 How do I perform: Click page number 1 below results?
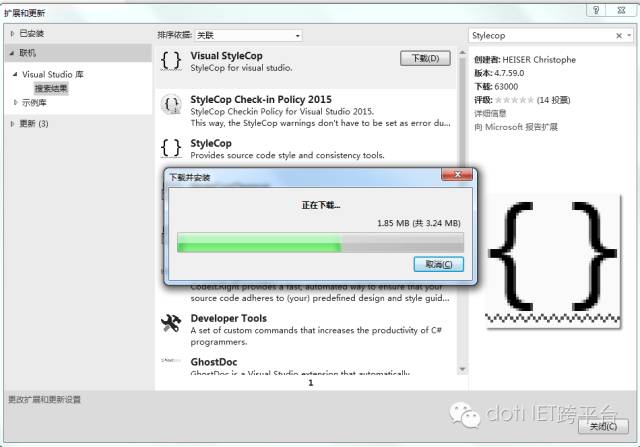pos(311,383)
